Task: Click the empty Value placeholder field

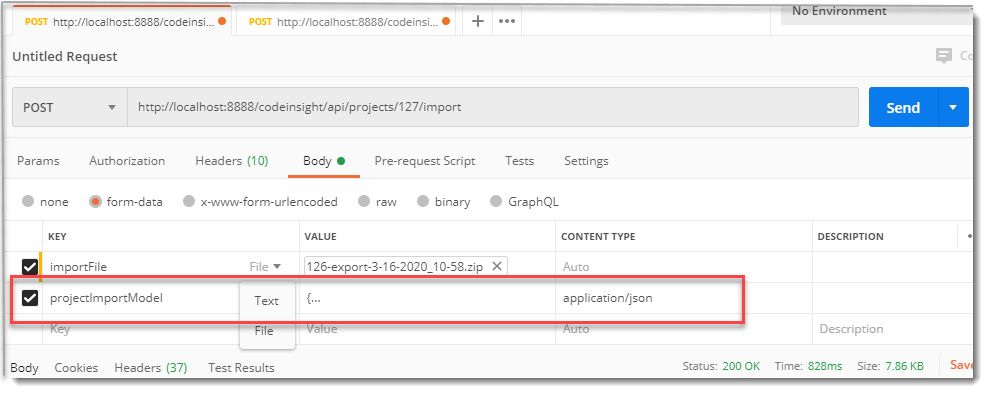Action: (427, 329)
